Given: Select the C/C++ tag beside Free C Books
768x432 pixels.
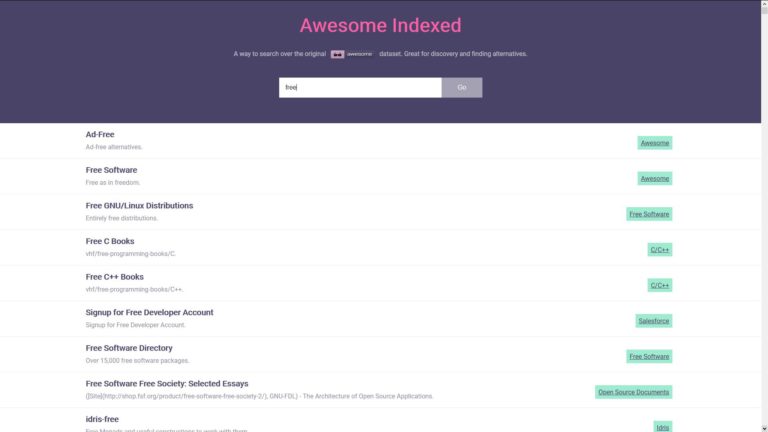Looking at the screenshot, I should 659,250.
